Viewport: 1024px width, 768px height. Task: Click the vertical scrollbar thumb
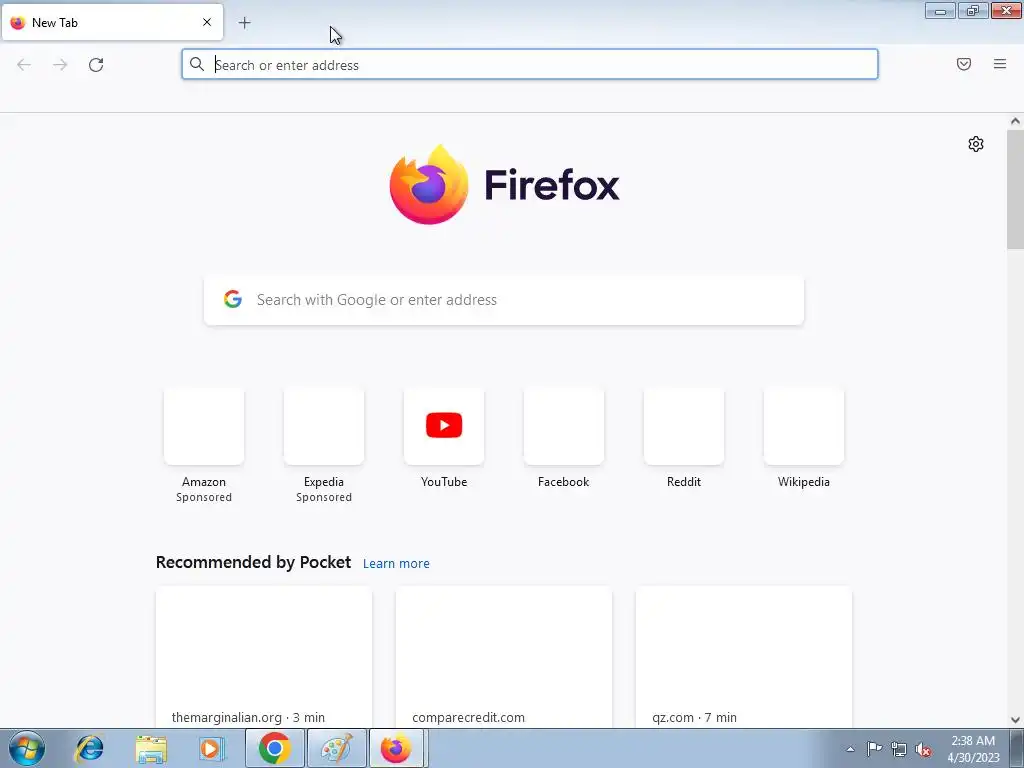(1015, 189)
